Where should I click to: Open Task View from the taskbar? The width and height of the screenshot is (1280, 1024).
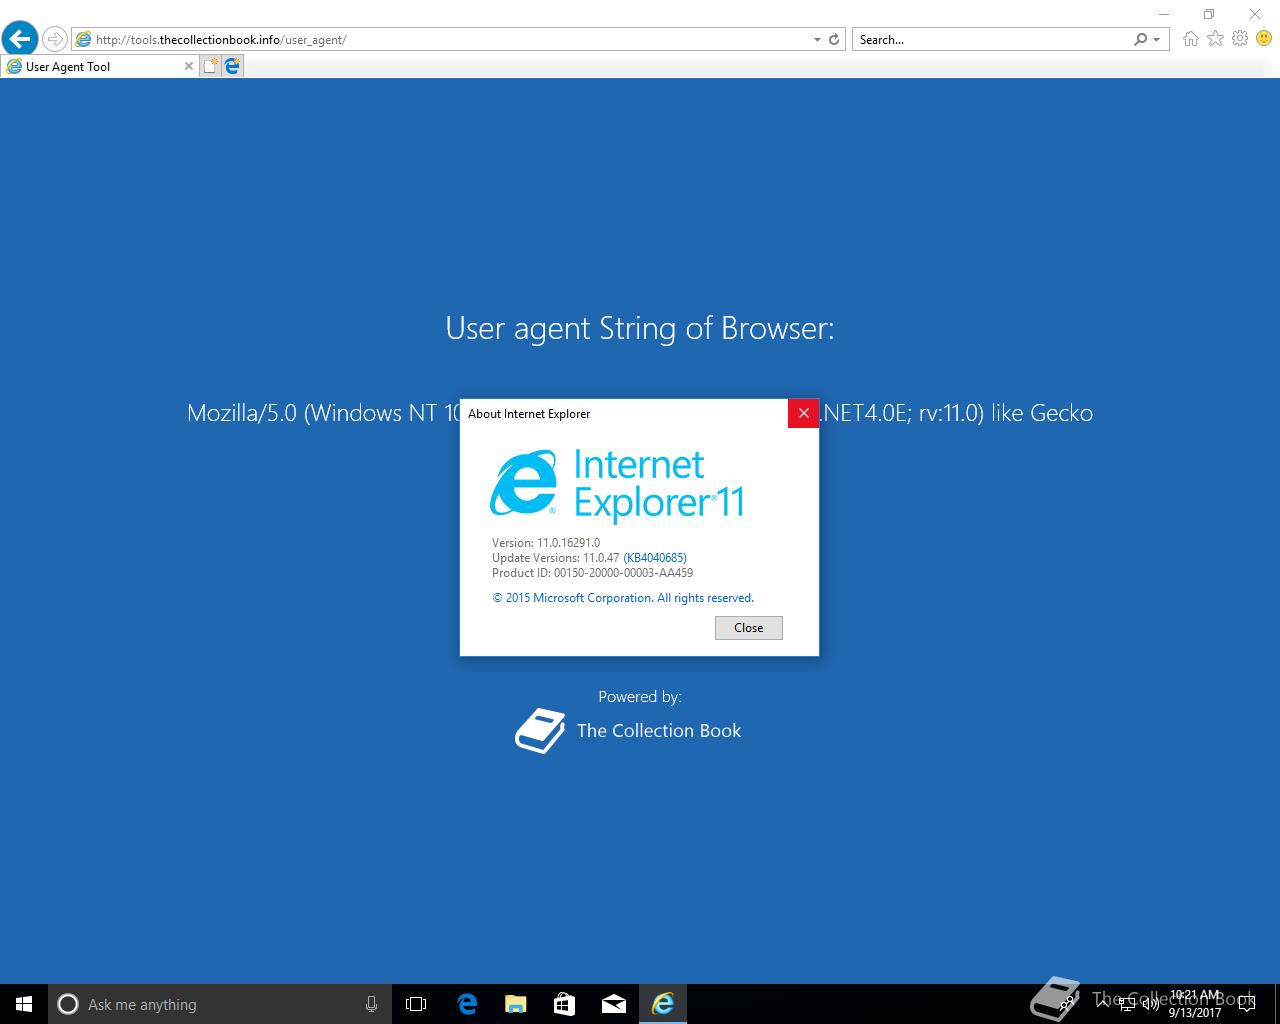point(416,1004)
